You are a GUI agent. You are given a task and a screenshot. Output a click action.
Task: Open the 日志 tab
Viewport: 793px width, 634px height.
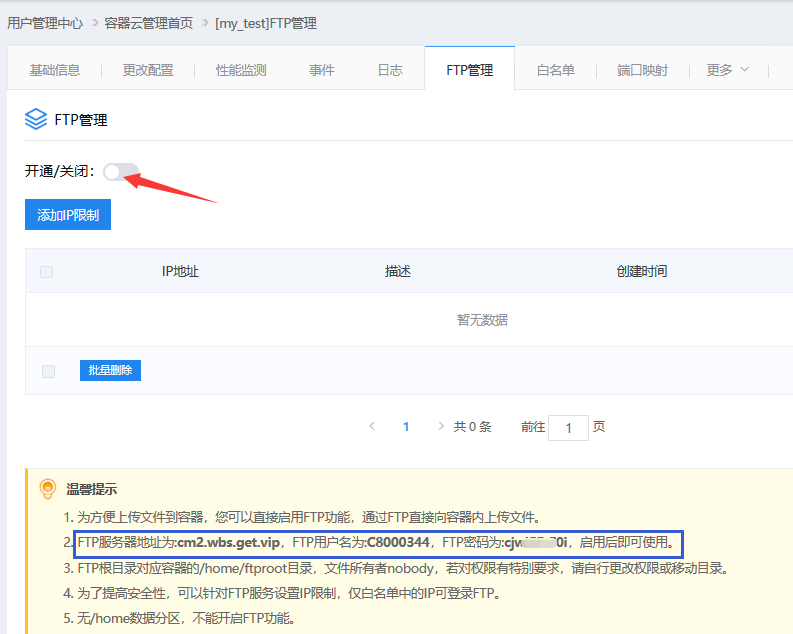tap(390, 70)
